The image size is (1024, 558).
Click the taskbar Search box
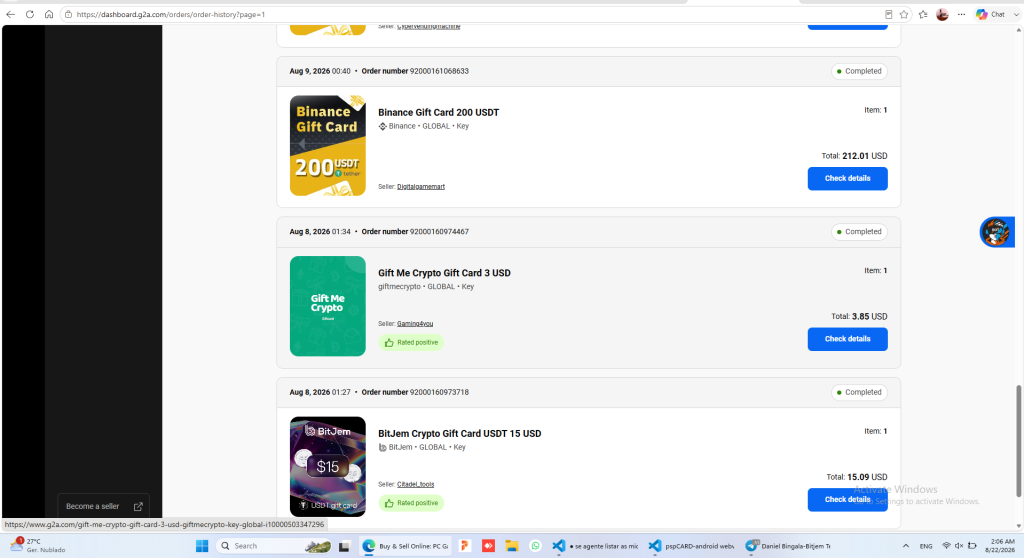274,546
